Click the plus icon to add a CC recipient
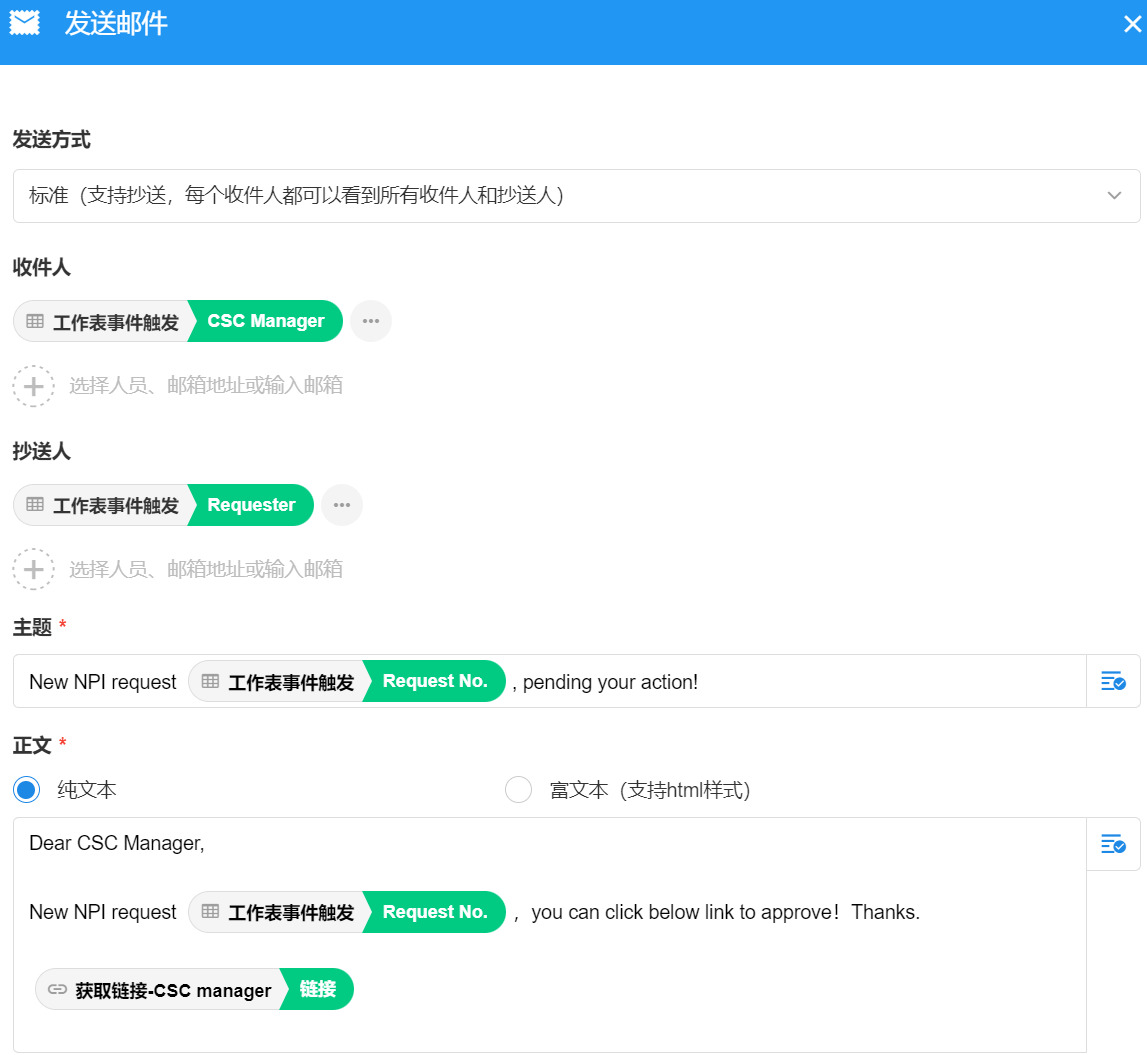The width and height of the screenshot is (1147, 1055). (34, 569)
